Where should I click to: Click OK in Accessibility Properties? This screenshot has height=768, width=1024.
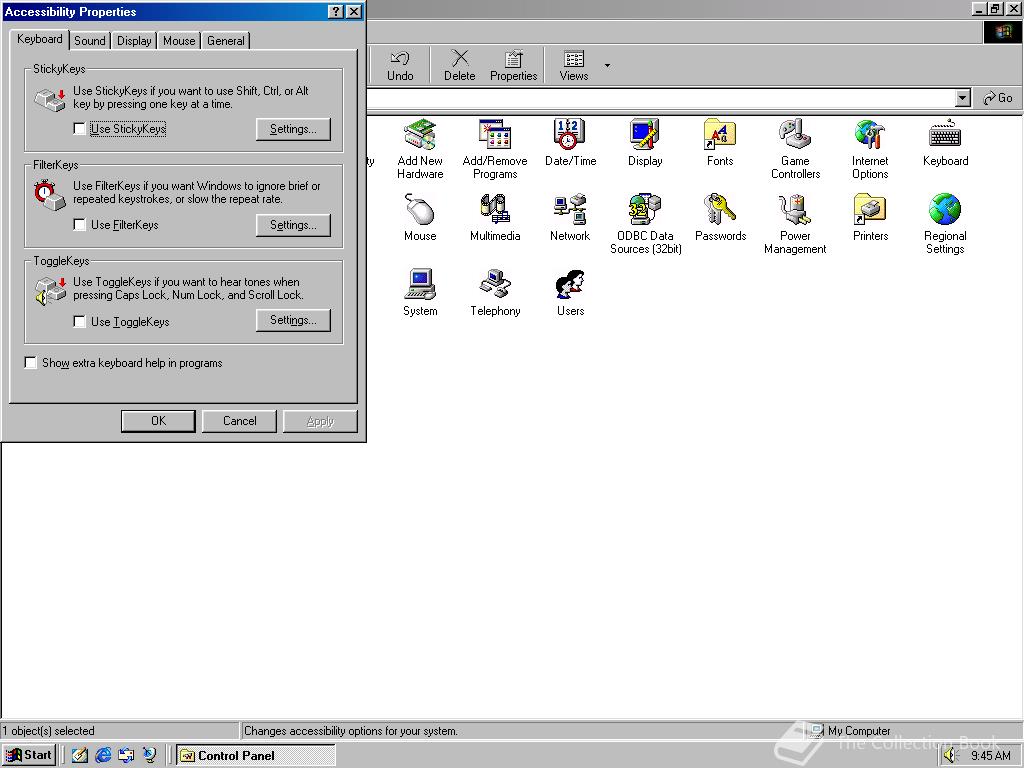pos(158,421)
